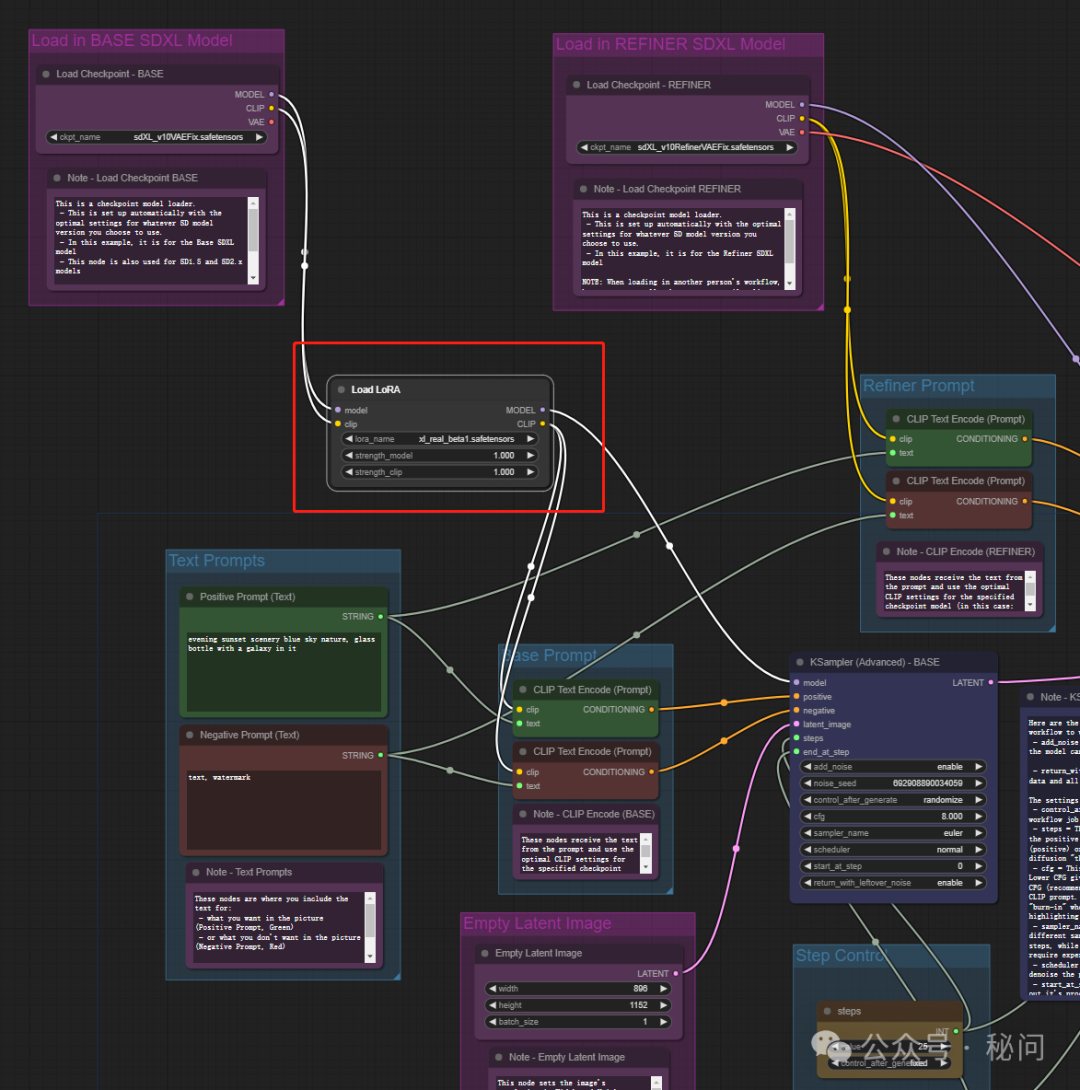This screenshot has height=1090, width=1080.
Task: Increase strength_model with right arrow
Action: tap(530, 455)
